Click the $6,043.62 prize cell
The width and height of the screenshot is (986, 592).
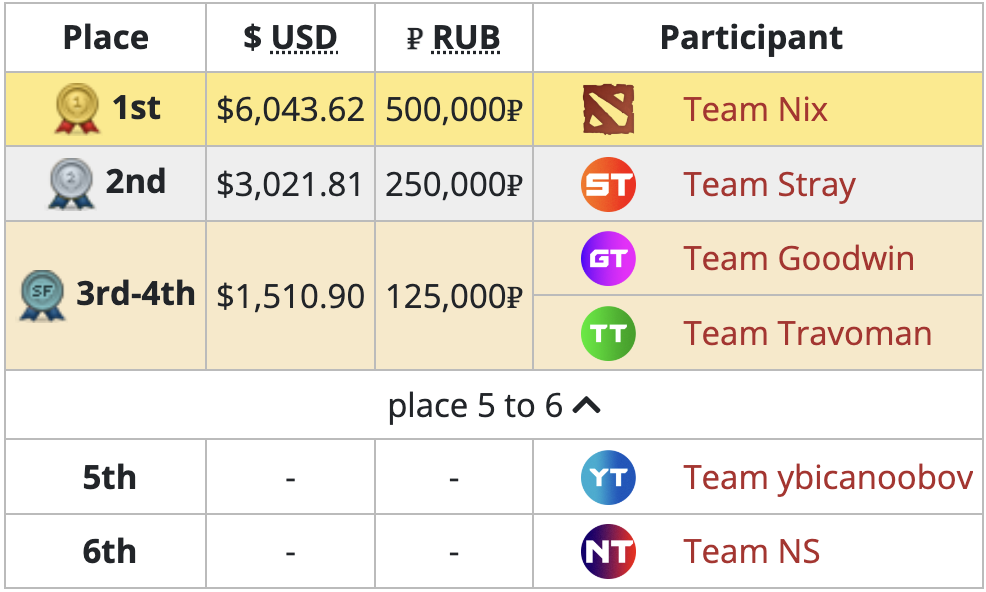click(x=290, y=109)
